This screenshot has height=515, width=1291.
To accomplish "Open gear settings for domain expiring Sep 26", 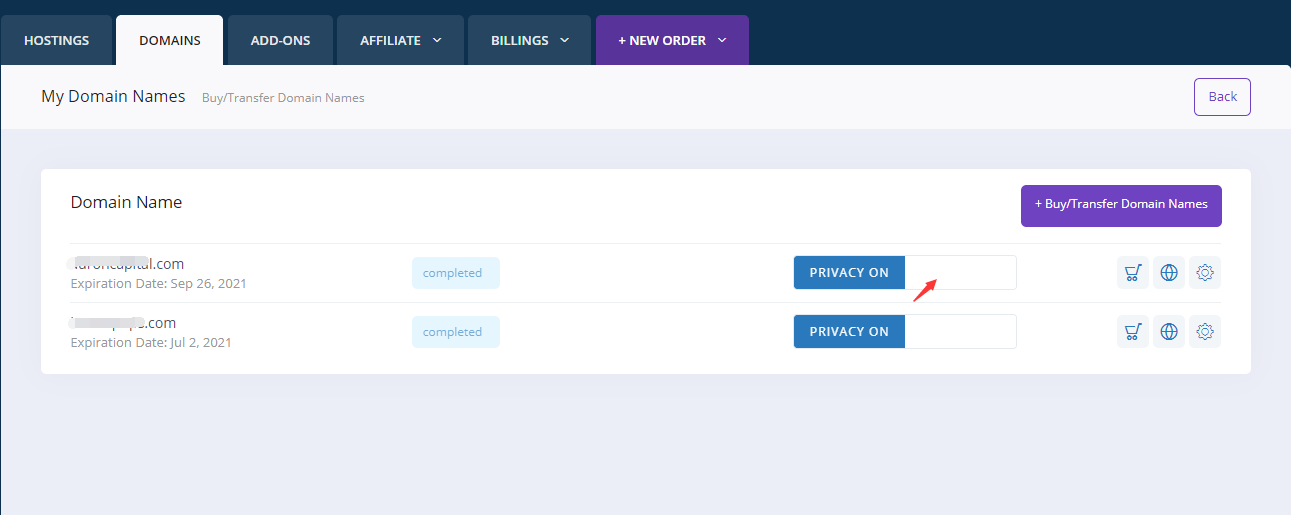I will pyautogui.click(x=1205, y=273).
